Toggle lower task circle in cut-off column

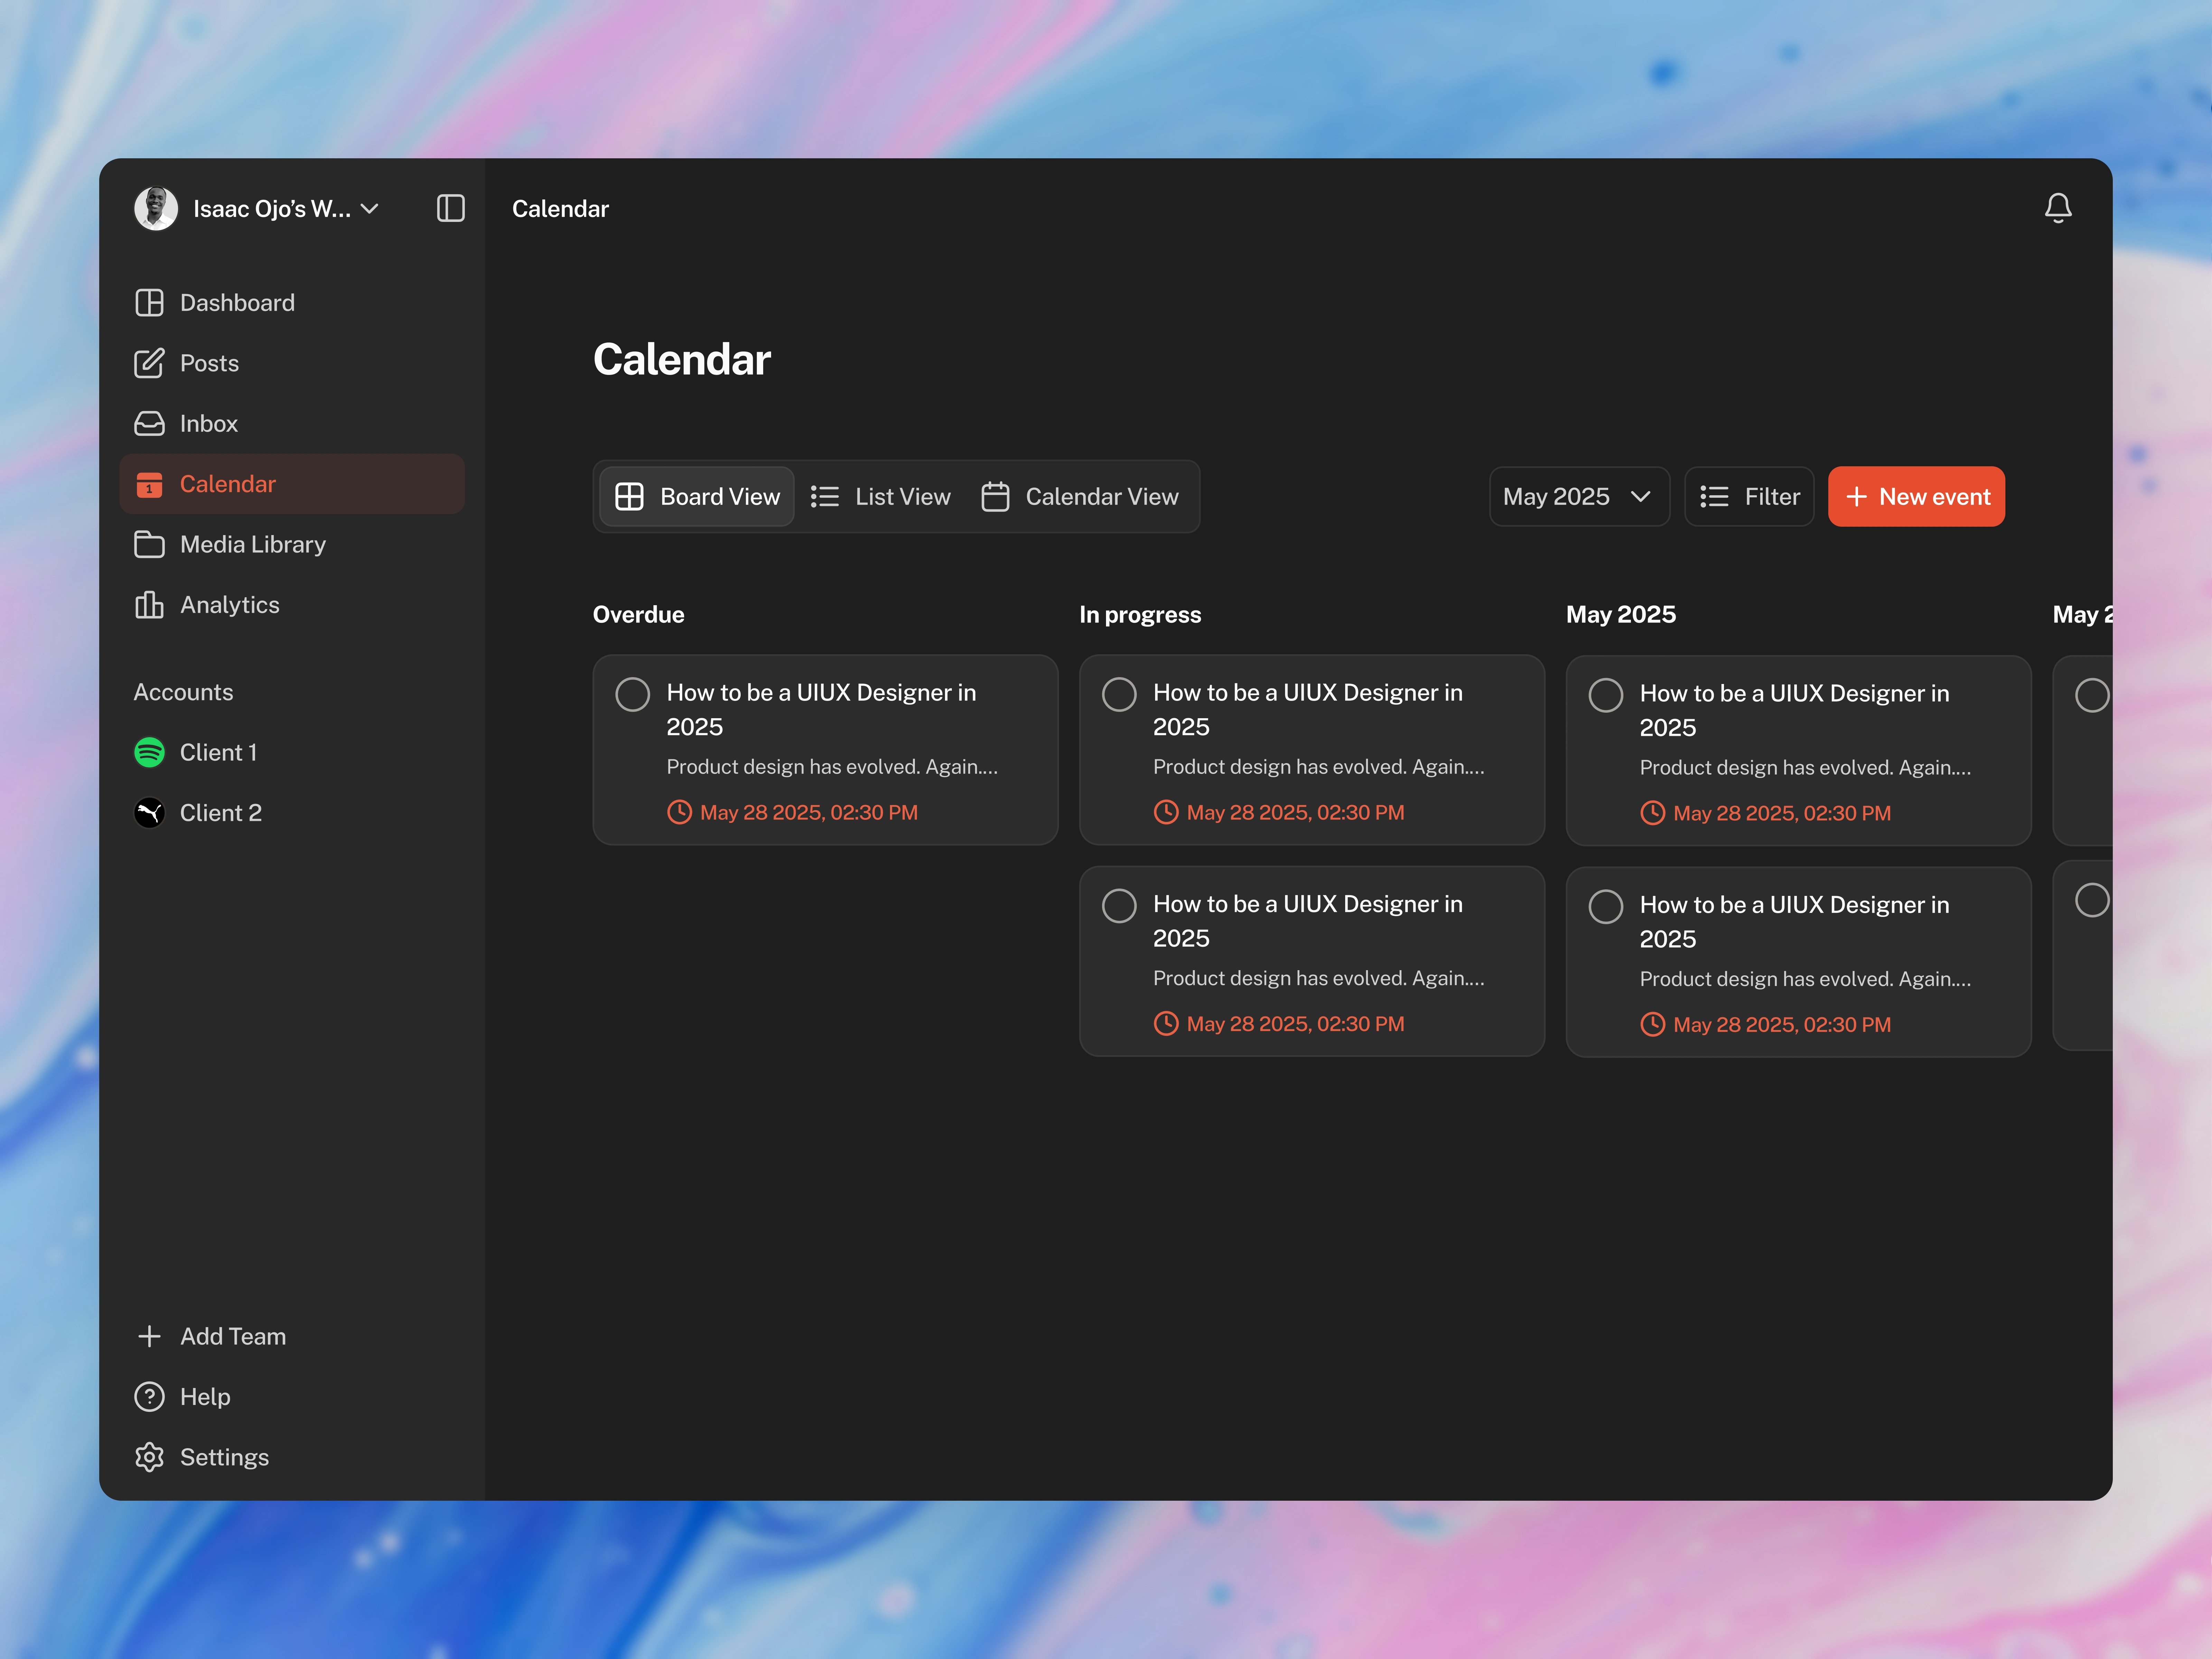[2092, 900]
